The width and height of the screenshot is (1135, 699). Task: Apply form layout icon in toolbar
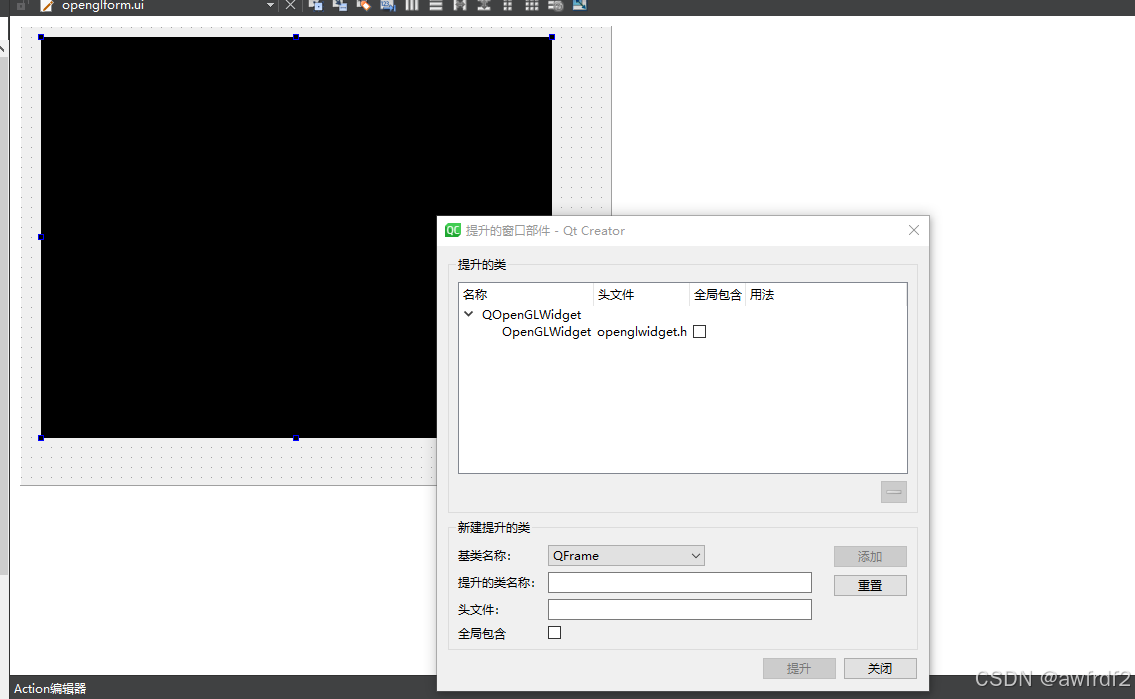click(507, 5)
